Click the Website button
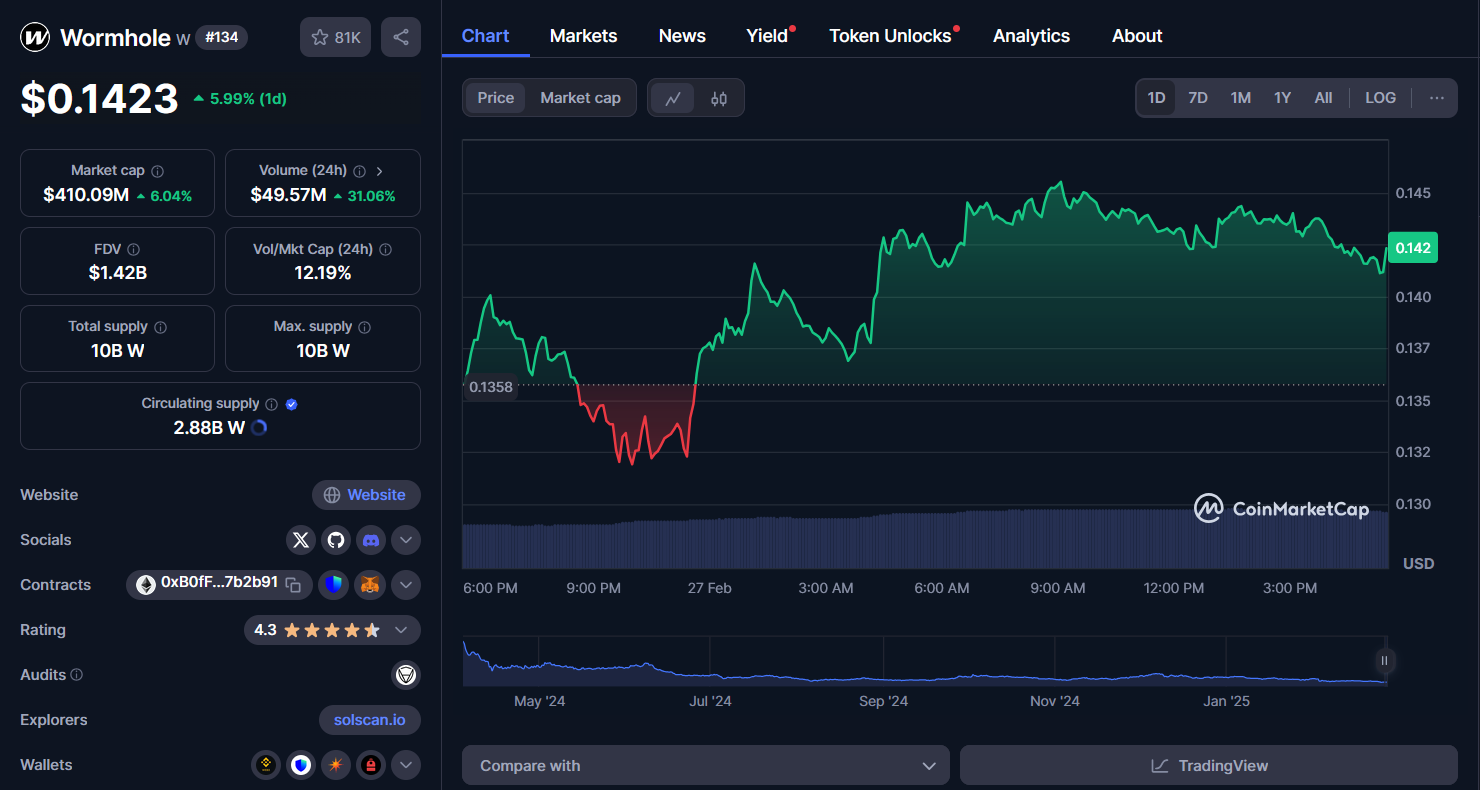Image resolution: width=1480 pixels, height=790 pixels. (x=366, y=495)
